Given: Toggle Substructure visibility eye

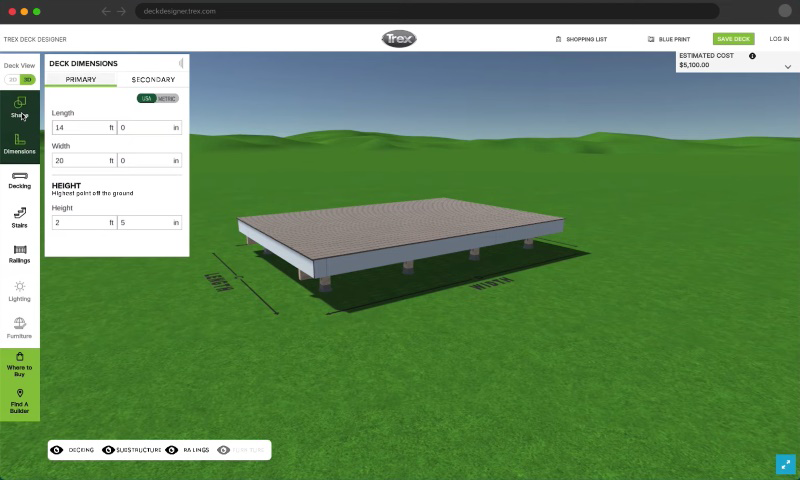Looking at the screenshot, I should click(x=108, y=450).
